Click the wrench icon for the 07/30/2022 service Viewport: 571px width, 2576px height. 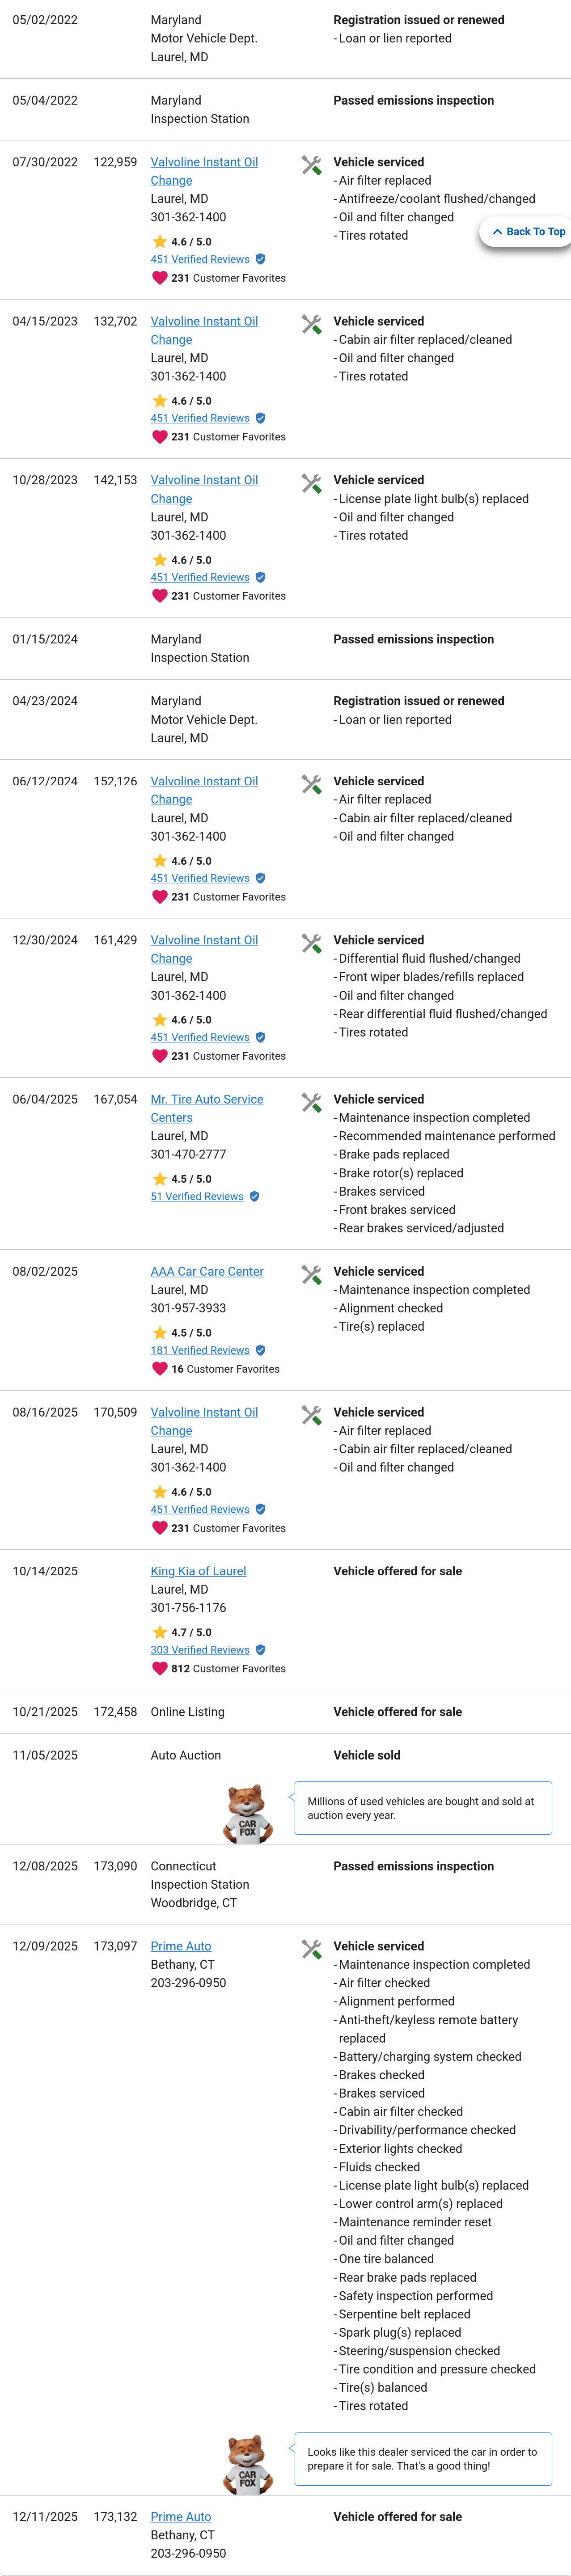click(311, 165)
